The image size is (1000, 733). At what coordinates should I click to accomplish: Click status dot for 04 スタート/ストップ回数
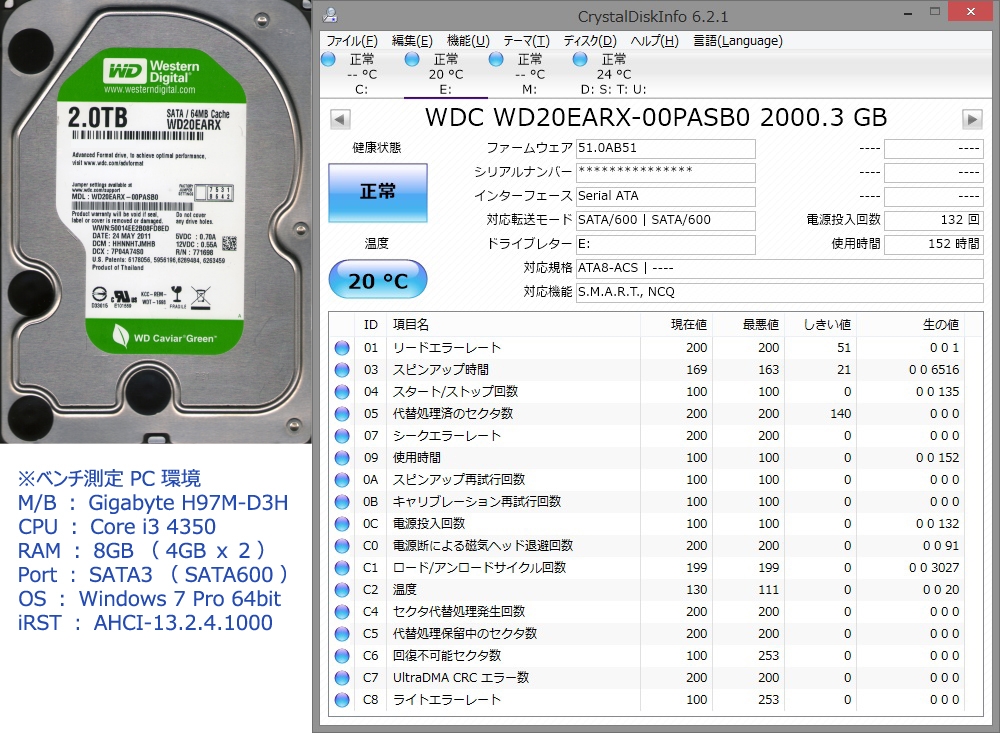click(342, 392)
